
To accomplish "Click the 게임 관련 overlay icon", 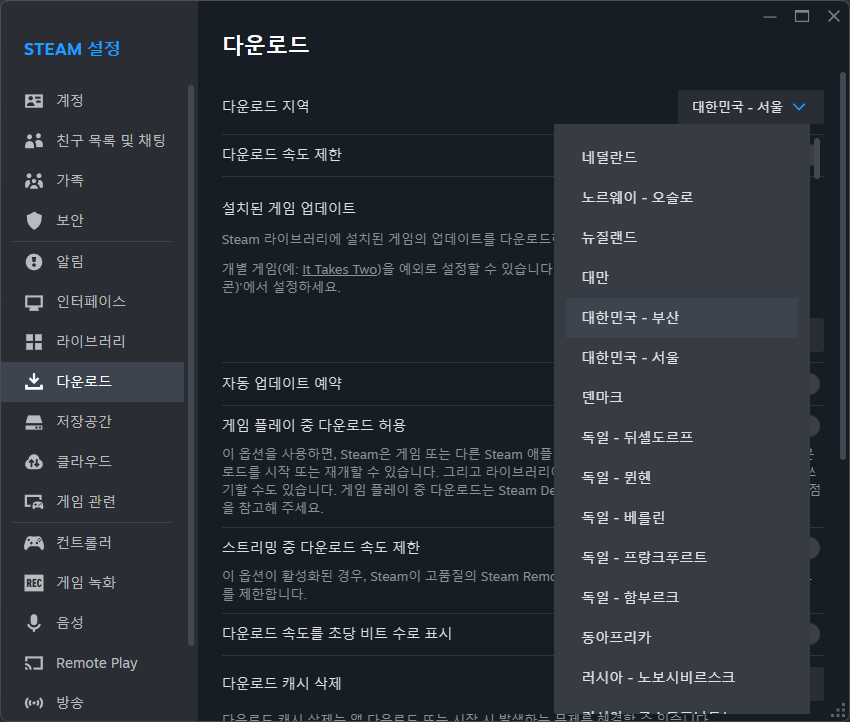I will 34,502.
